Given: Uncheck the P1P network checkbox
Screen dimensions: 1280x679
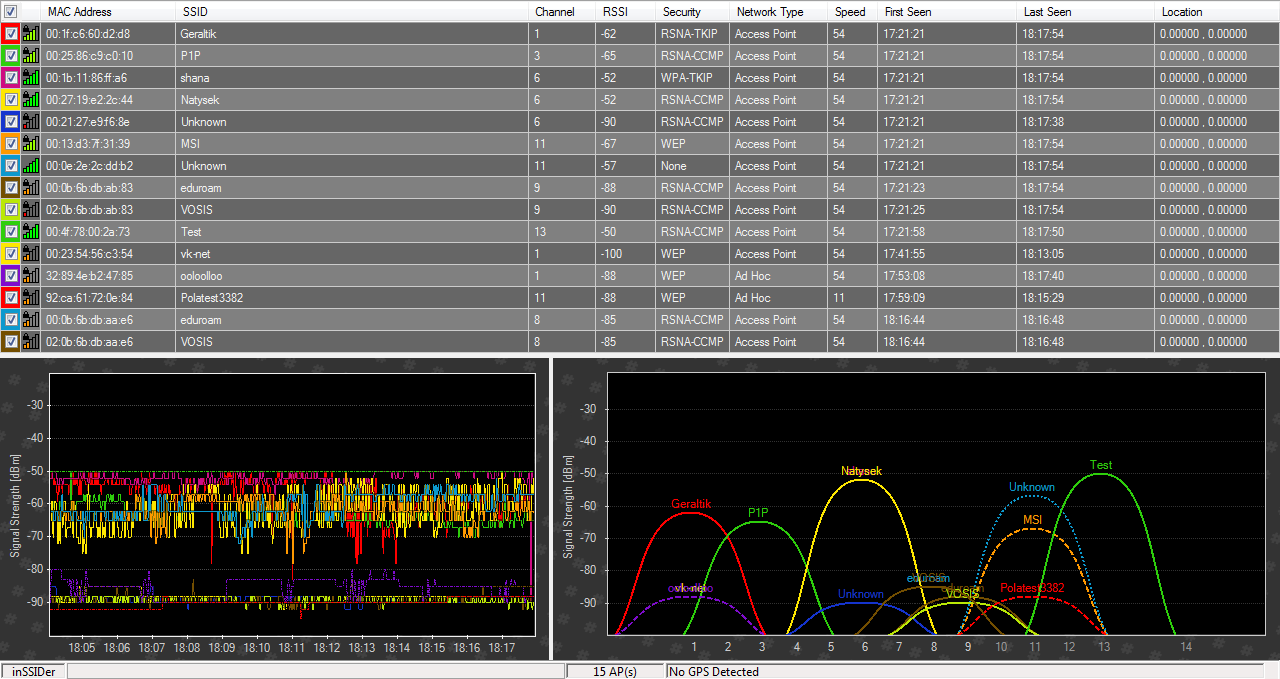Looking at the screenshot, I should click(11, 55).
